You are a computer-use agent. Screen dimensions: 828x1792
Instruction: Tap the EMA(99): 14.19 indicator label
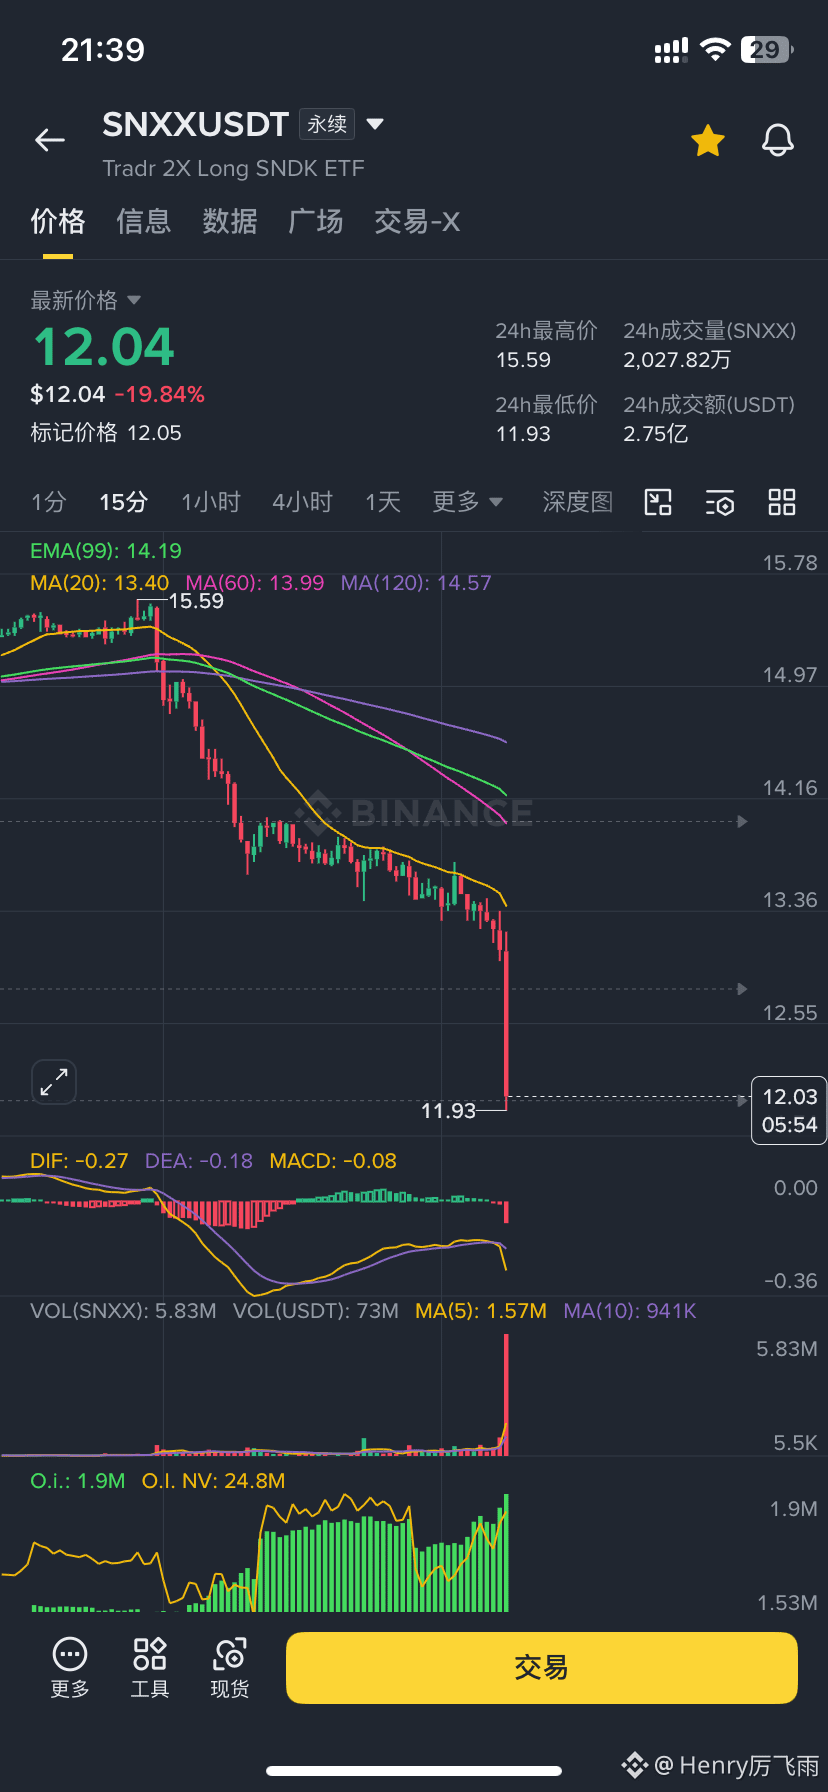tap(106, 551)
